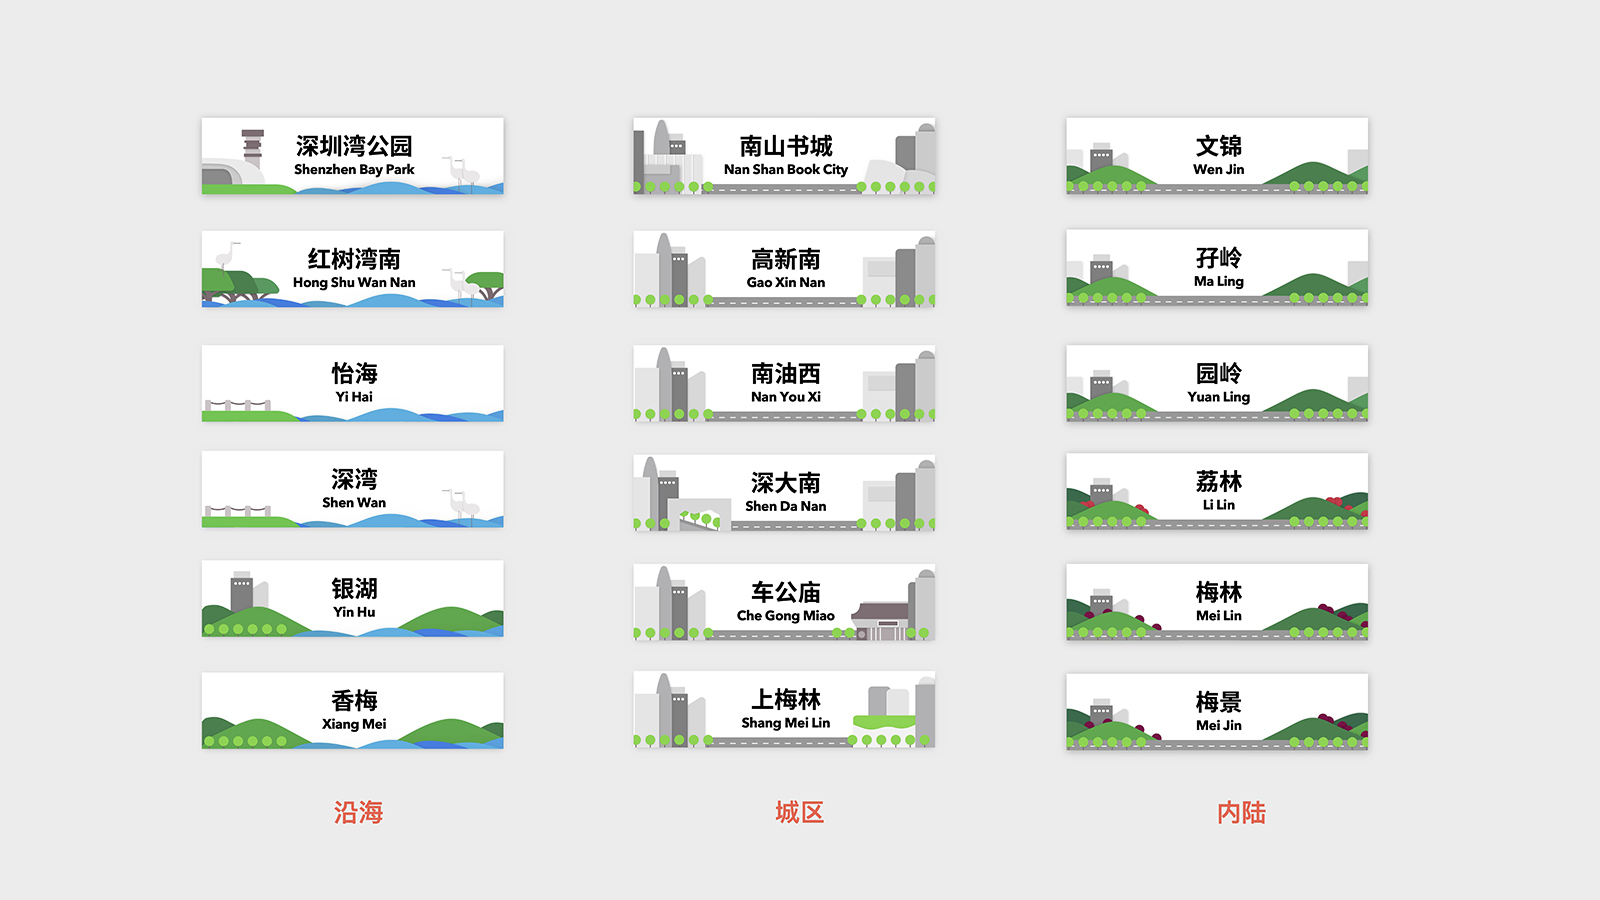Click the bridge railing icon in Yi Hai card
1600x900 pixels.
(x=237, y=406)
